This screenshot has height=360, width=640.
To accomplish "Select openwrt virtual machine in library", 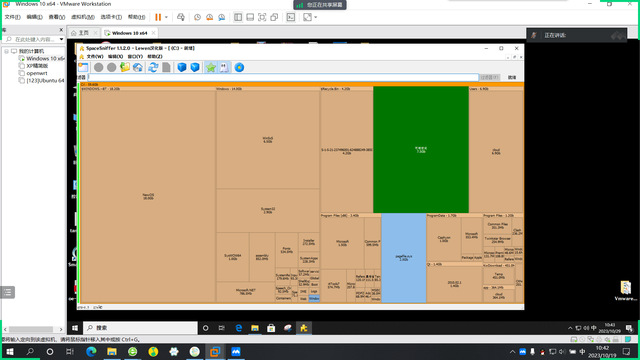I will tap(37, 73).
